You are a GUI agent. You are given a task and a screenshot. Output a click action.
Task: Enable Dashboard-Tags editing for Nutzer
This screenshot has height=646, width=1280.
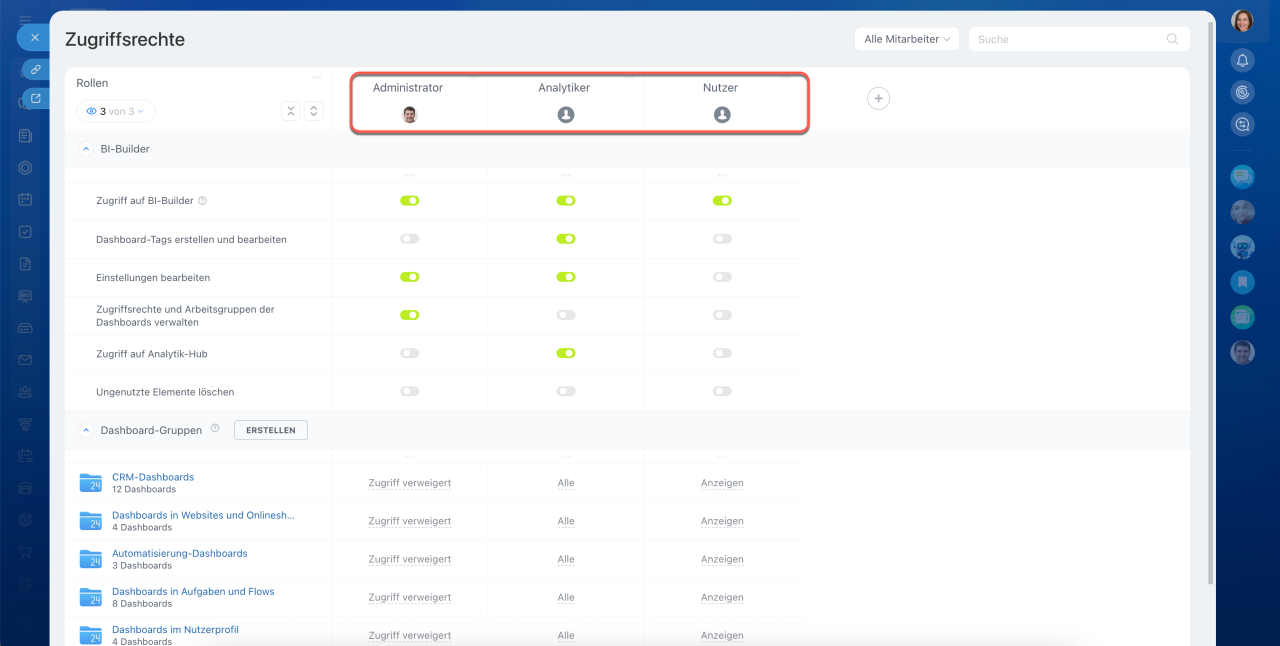722,239
